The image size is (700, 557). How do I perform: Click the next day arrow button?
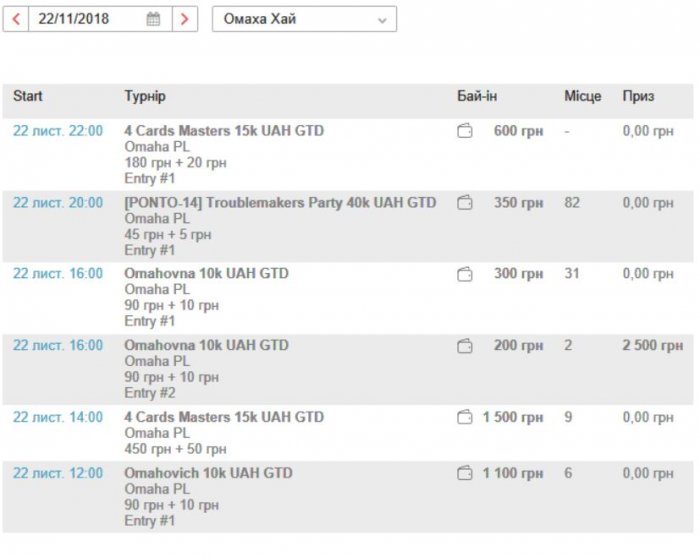coord(185,19)
